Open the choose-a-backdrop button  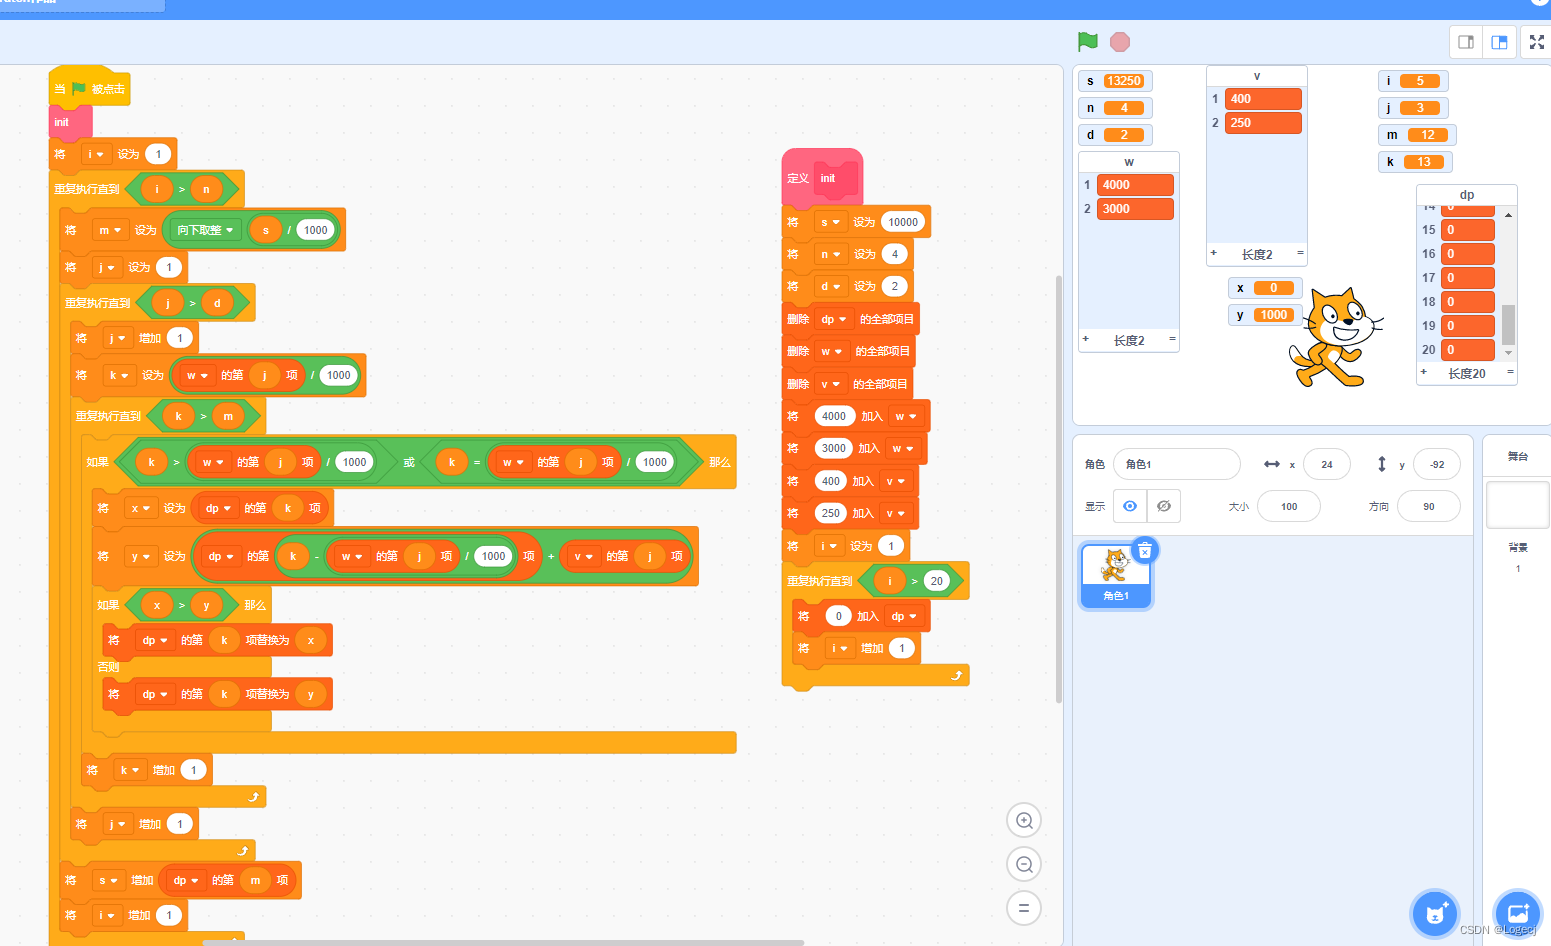point(1518,914)
